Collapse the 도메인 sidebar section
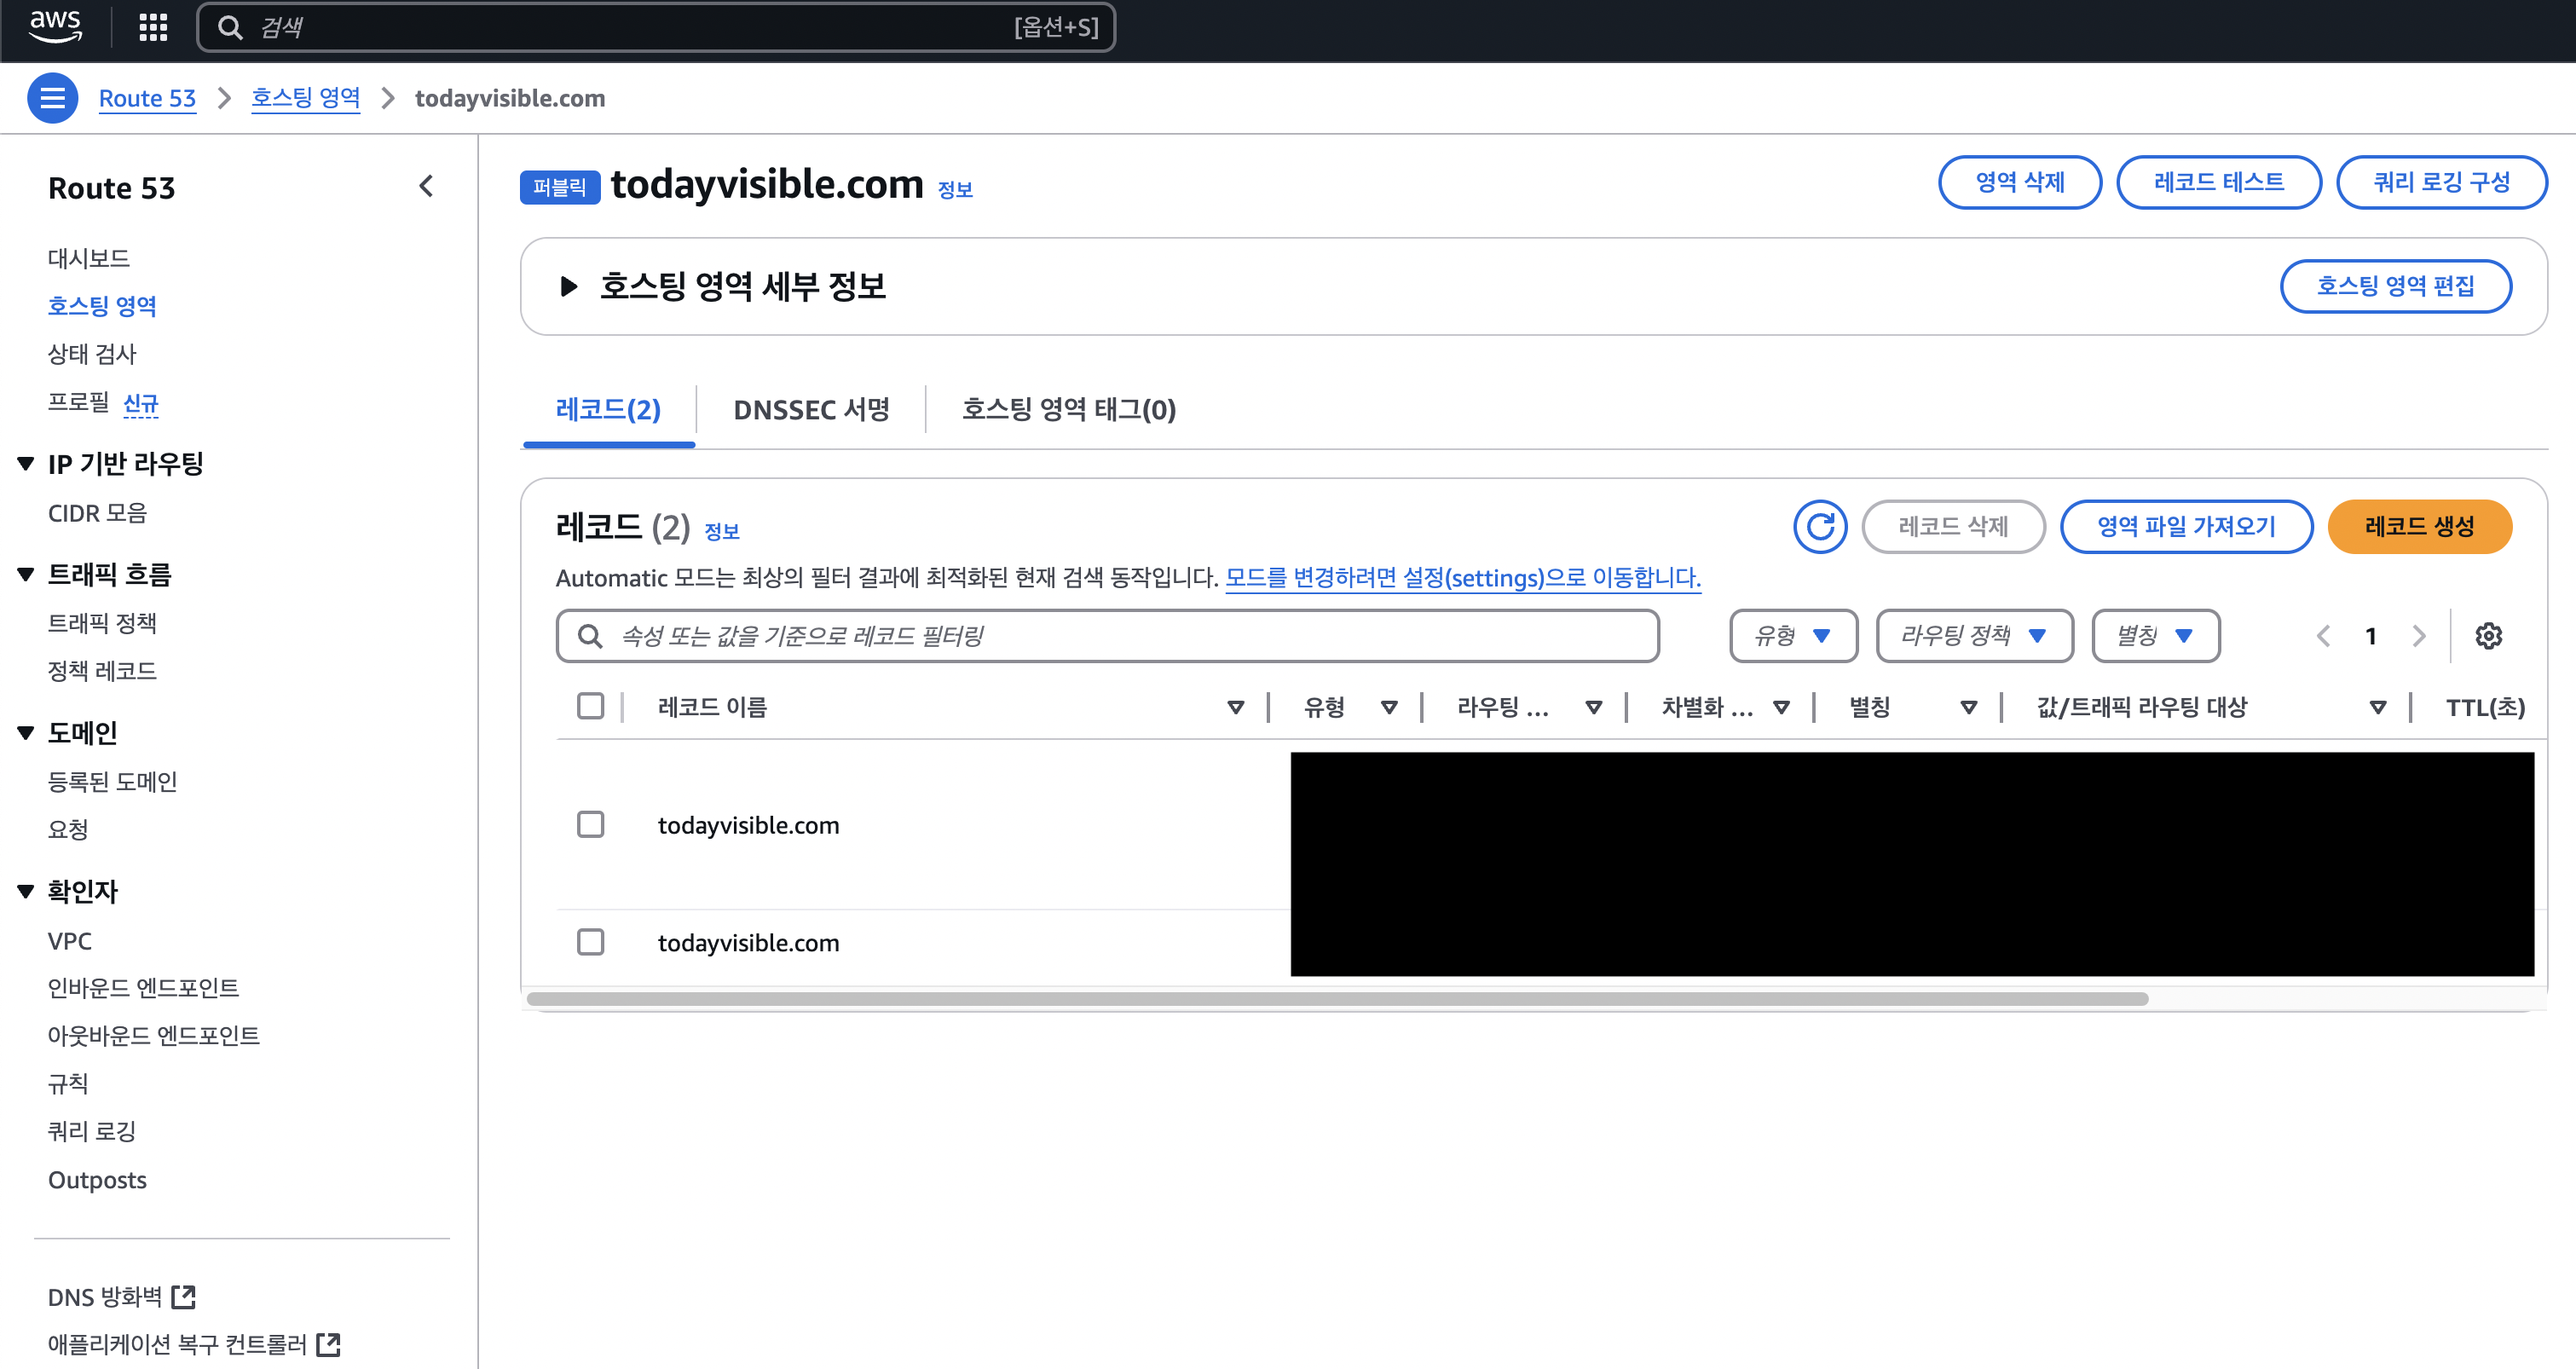 (26, 733)
